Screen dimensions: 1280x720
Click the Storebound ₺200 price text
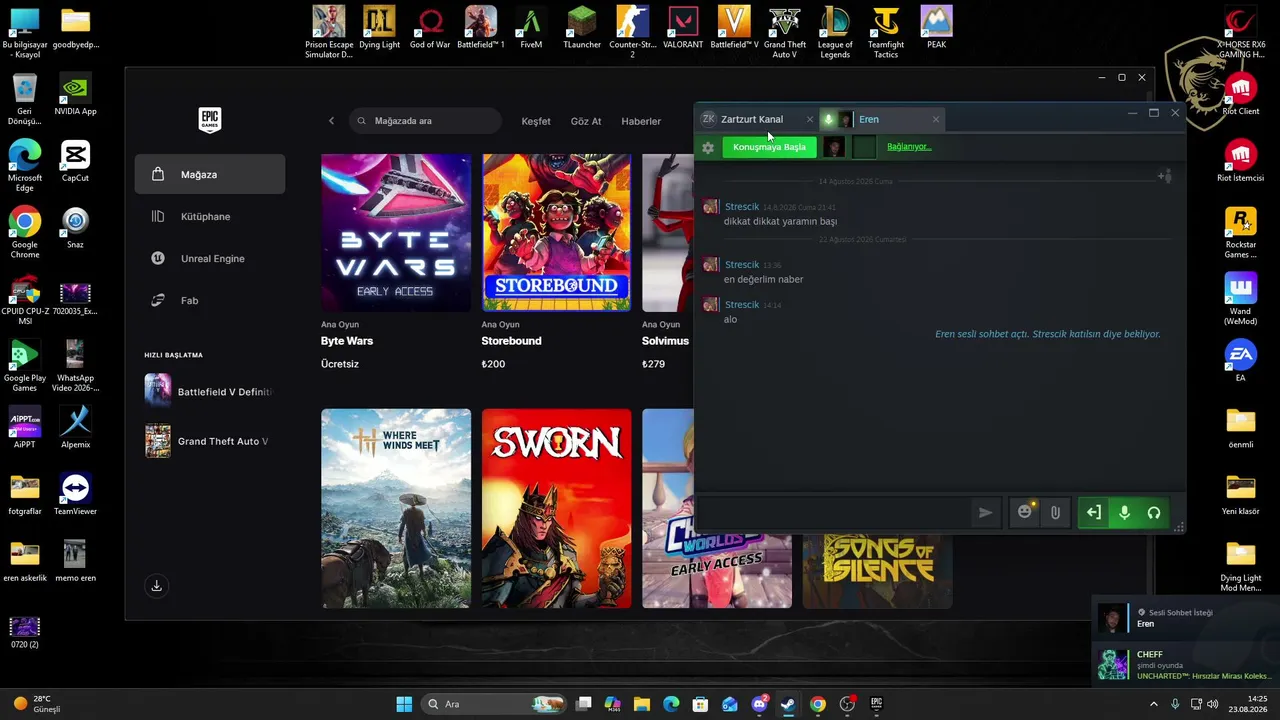point(493,364)
